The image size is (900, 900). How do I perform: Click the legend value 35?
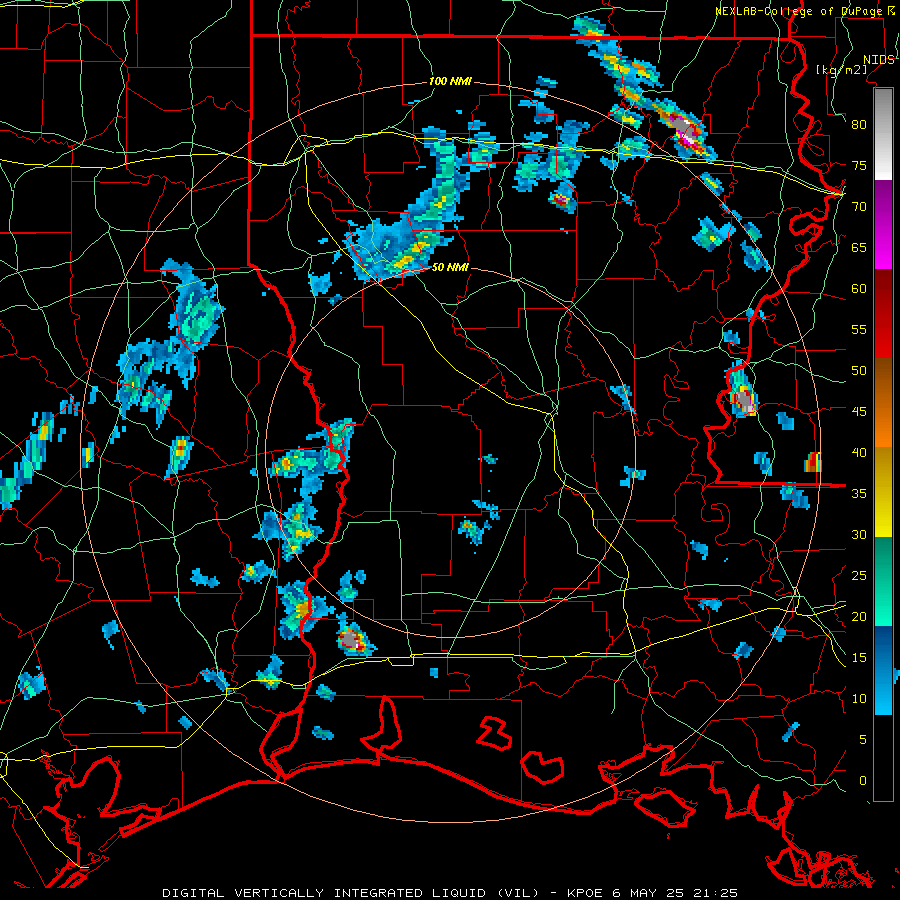point(859,494)
